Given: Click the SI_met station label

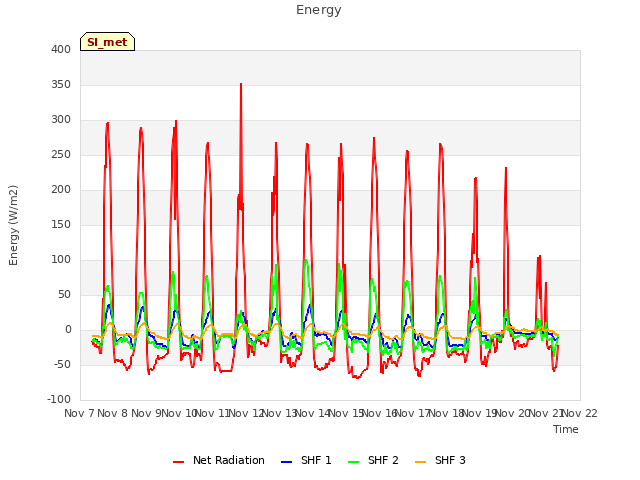Looking at the screenshot, I should click(x=107, y=42).
